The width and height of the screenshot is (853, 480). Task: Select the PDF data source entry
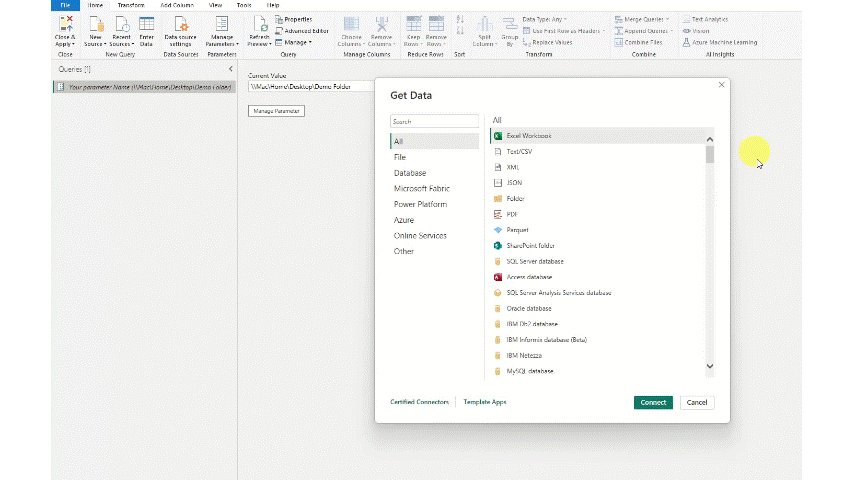[512, 214]
